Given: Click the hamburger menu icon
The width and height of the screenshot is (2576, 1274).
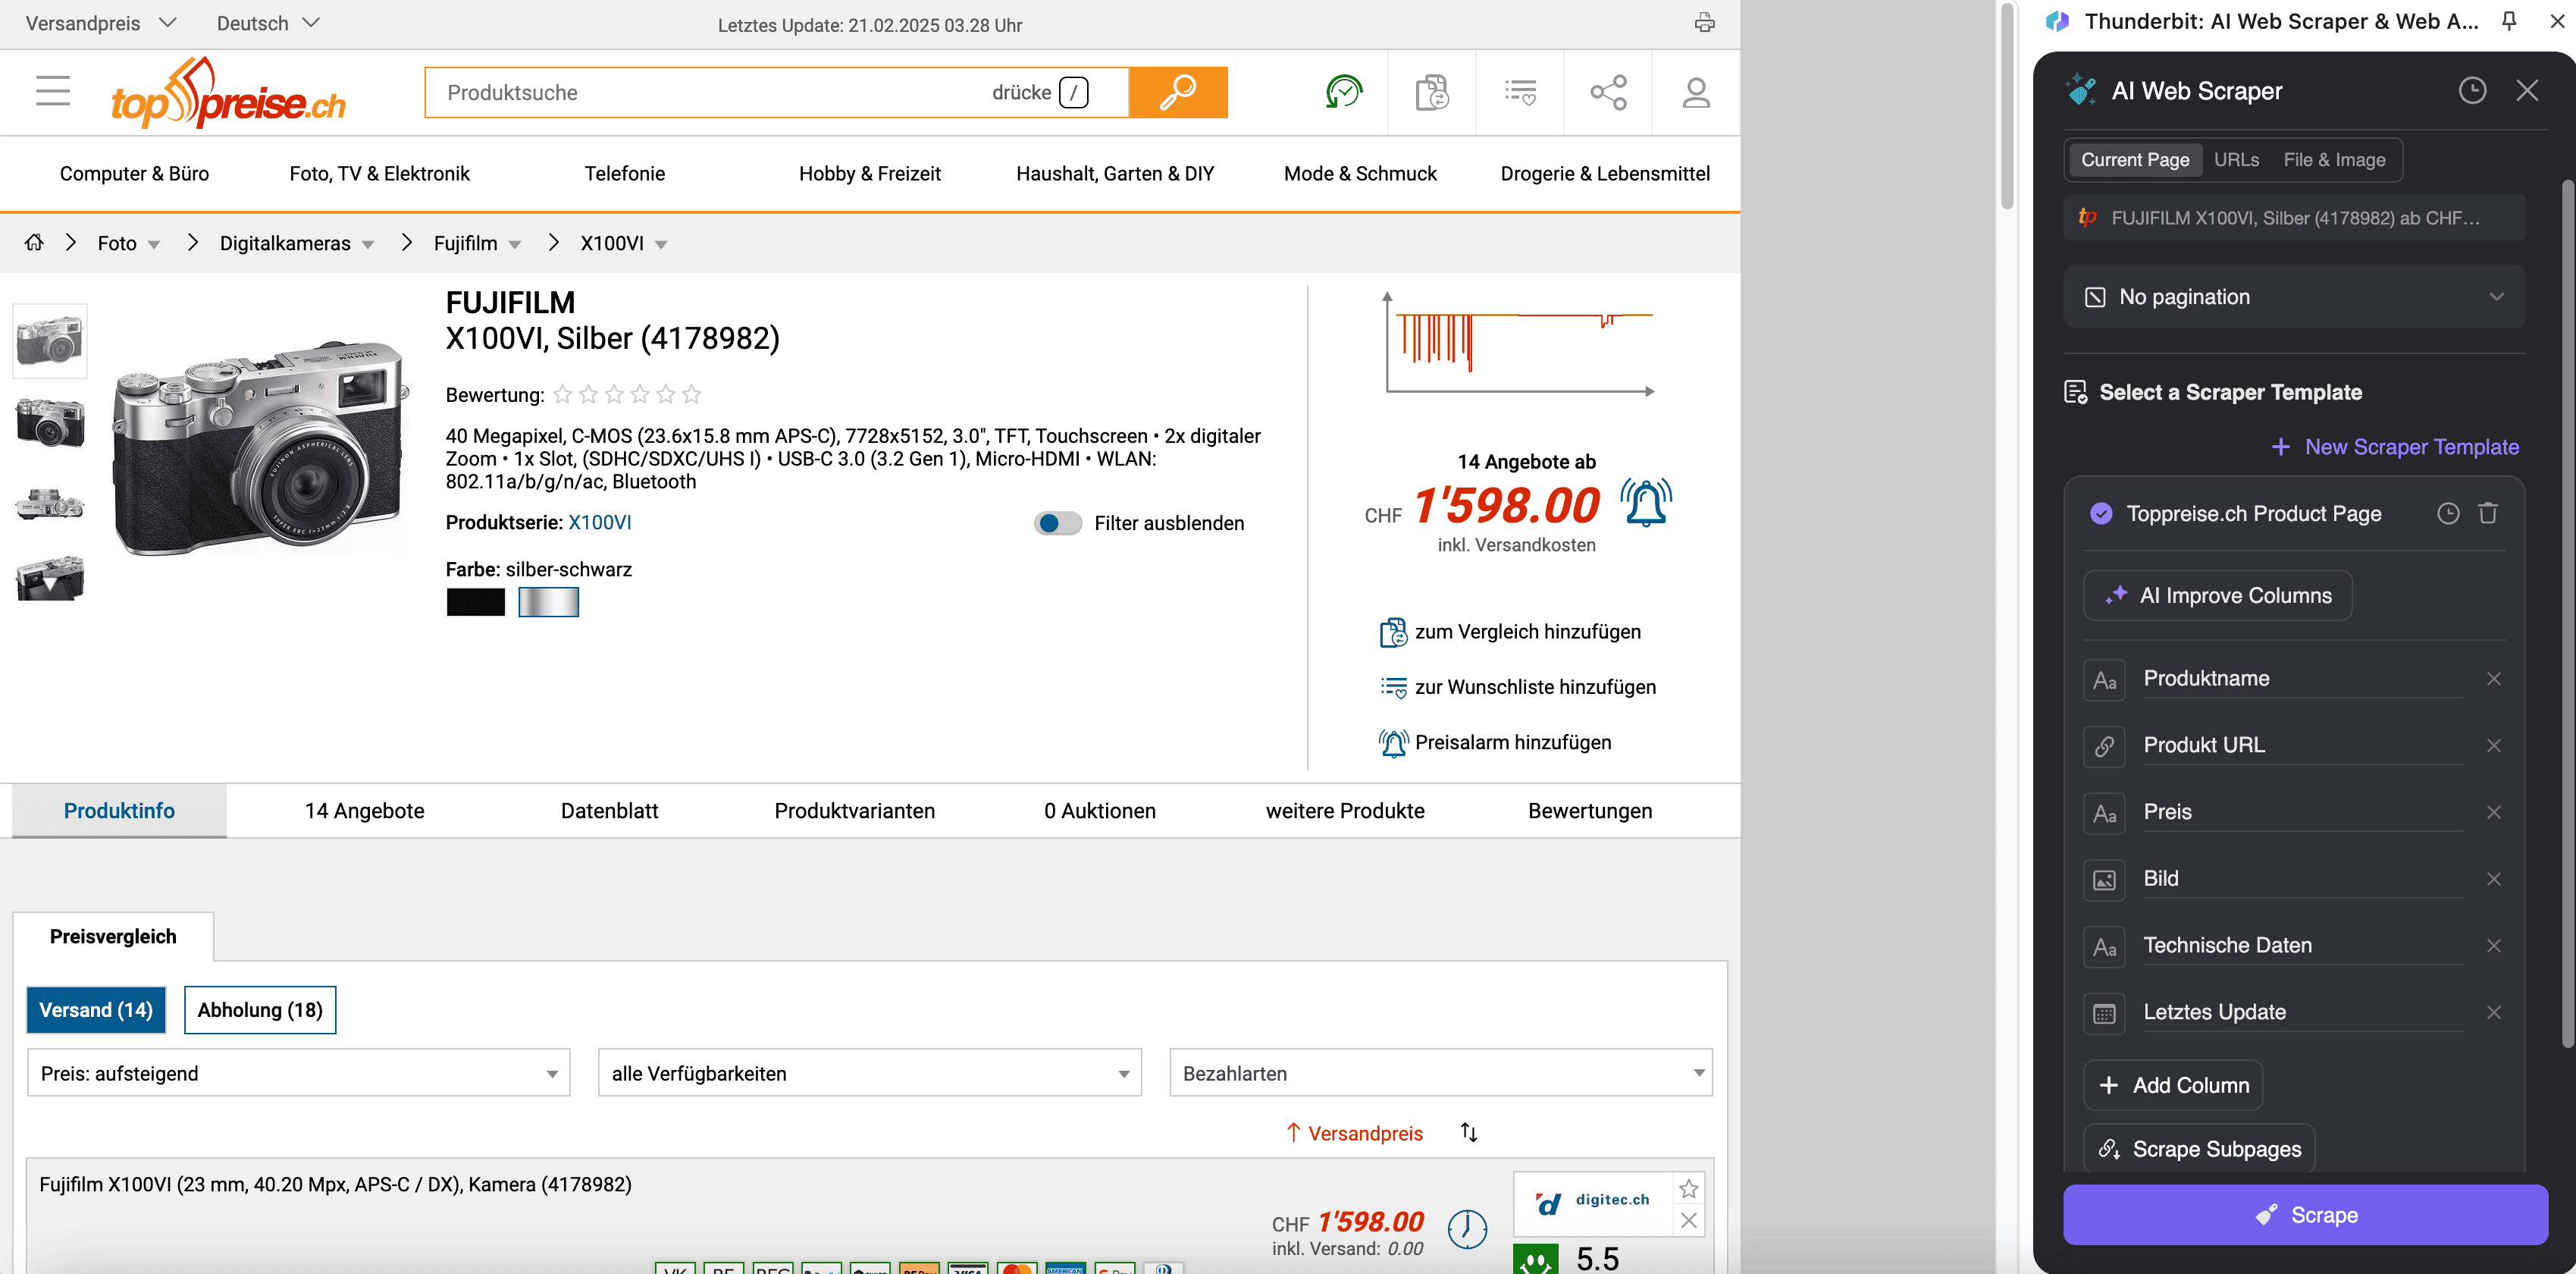Looking at the screenshot, I should [53, 91].
